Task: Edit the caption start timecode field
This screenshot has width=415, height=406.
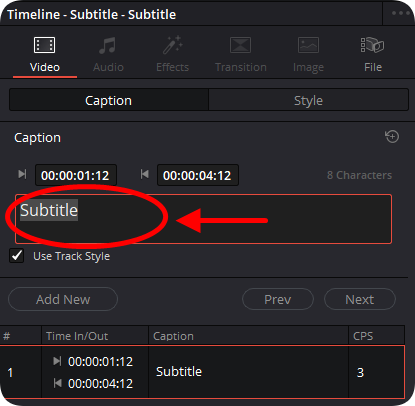Action: pos(76,175)
